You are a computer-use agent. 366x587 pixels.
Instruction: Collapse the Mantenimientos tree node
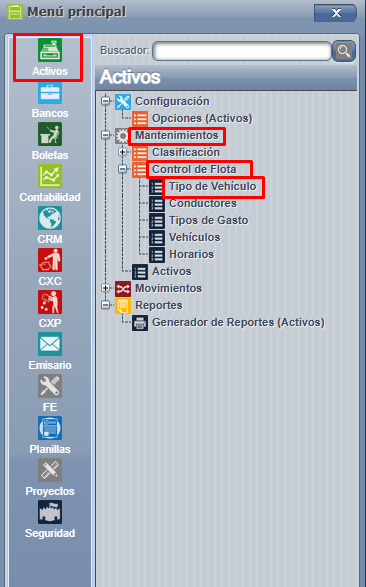point(106,135)
